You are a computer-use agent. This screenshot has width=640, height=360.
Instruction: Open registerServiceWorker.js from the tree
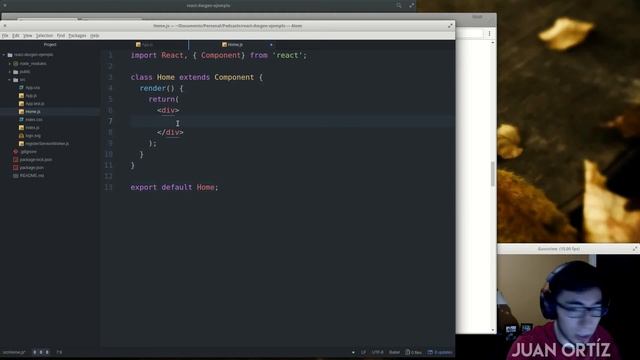click(x=47, y=144)
